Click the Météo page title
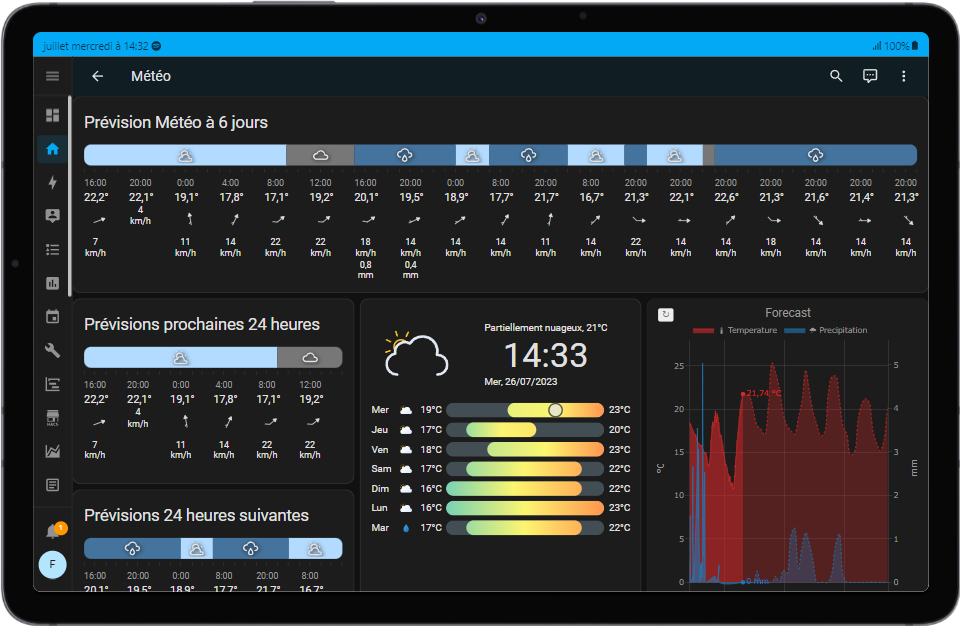Viewport: 960px width, 626px height. (x=151, y=76)
